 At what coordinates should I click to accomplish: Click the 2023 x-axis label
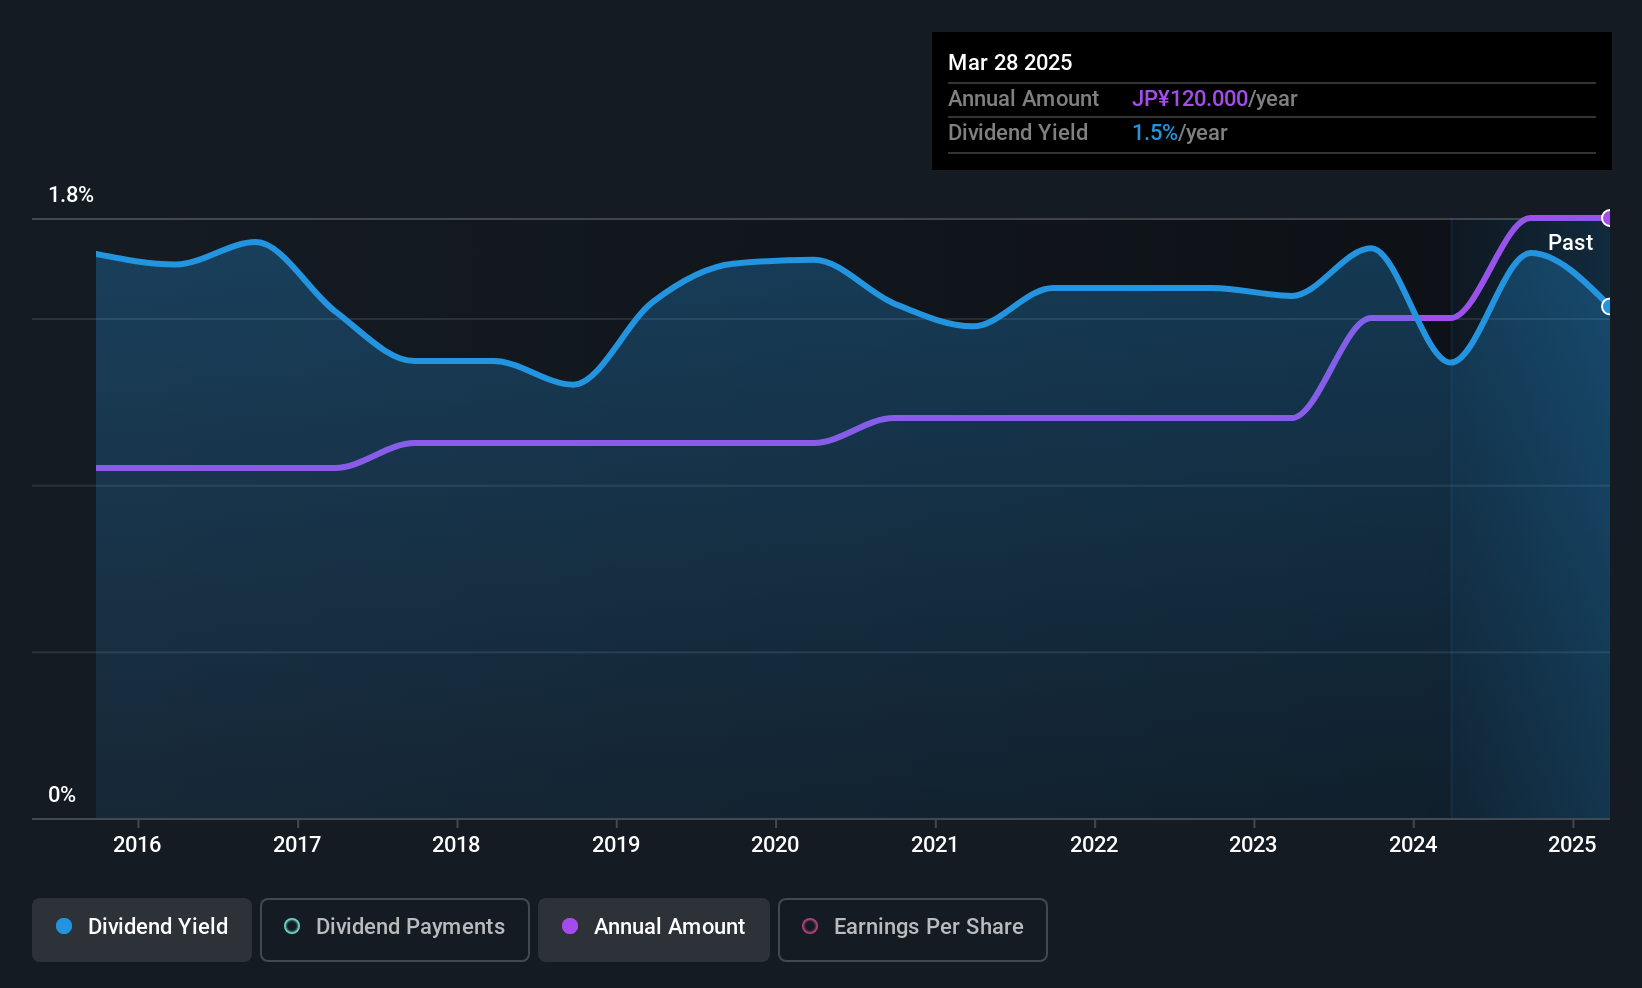pyautogui.click(x=1253, y=845)
